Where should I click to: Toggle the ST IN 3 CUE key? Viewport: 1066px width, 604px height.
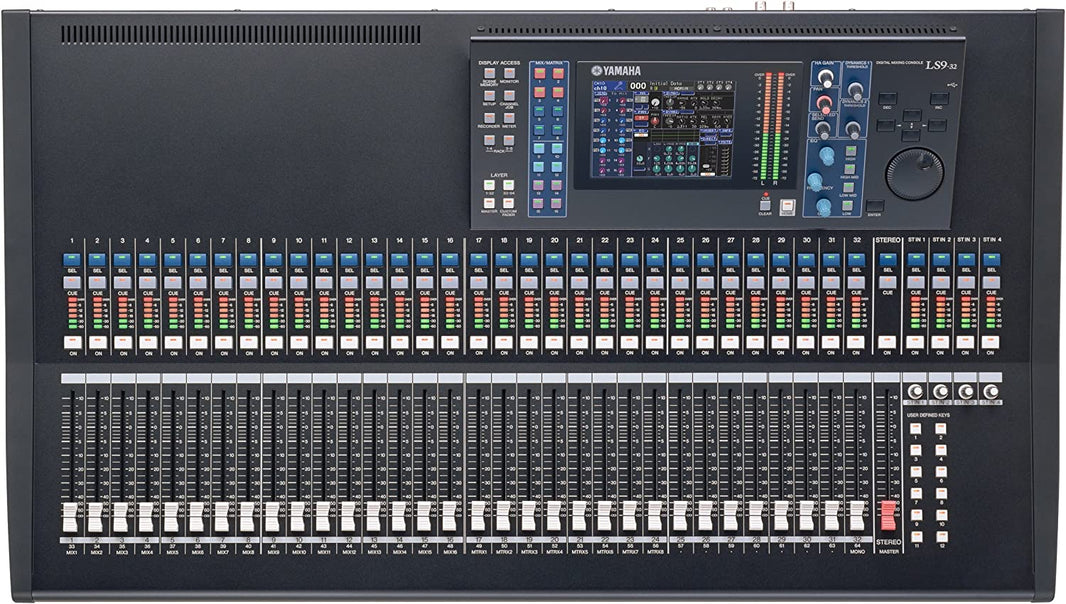click(x=965, y=281)
